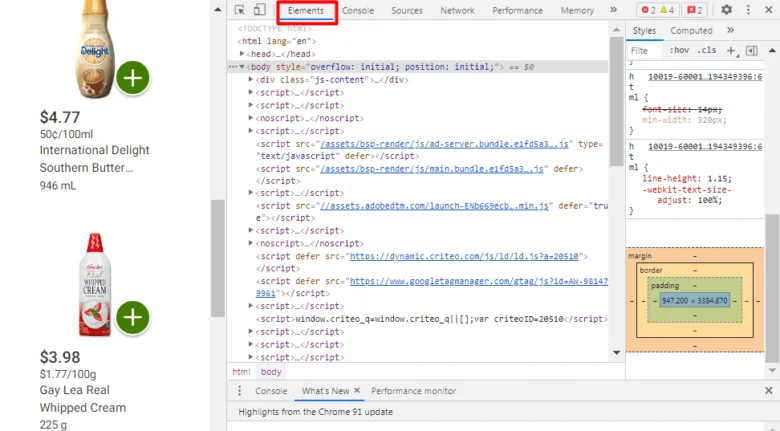Screen dimensions: 780x431
Task: Open the Performance tab
Action: (518, 10)
